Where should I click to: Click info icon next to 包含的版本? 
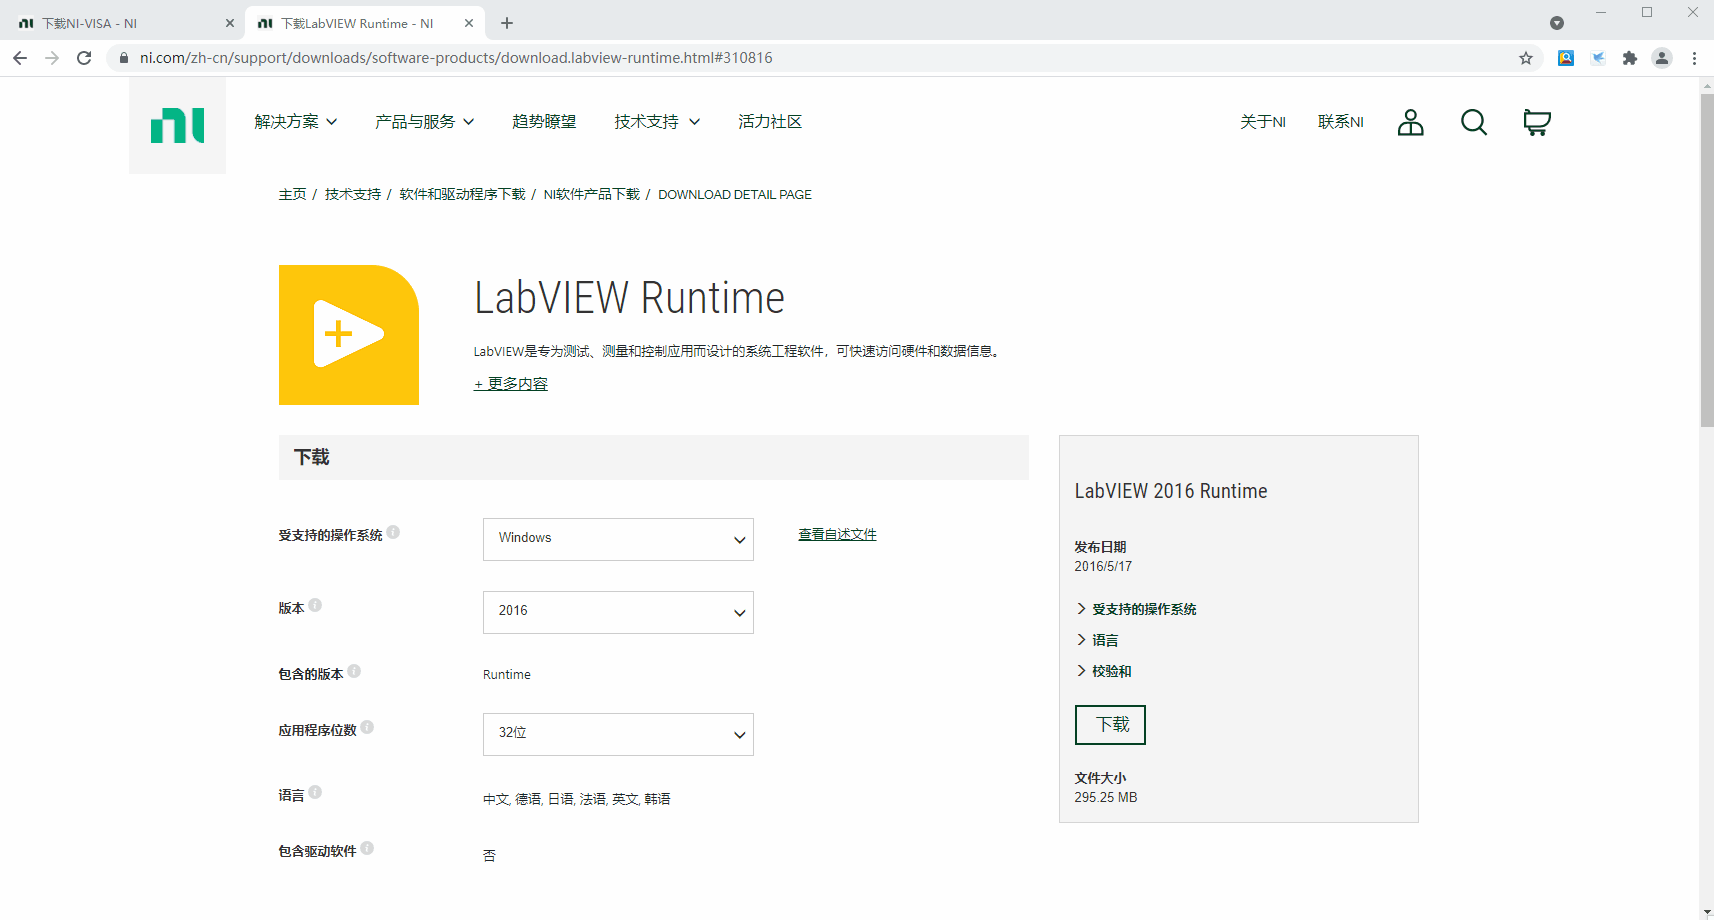354,671
